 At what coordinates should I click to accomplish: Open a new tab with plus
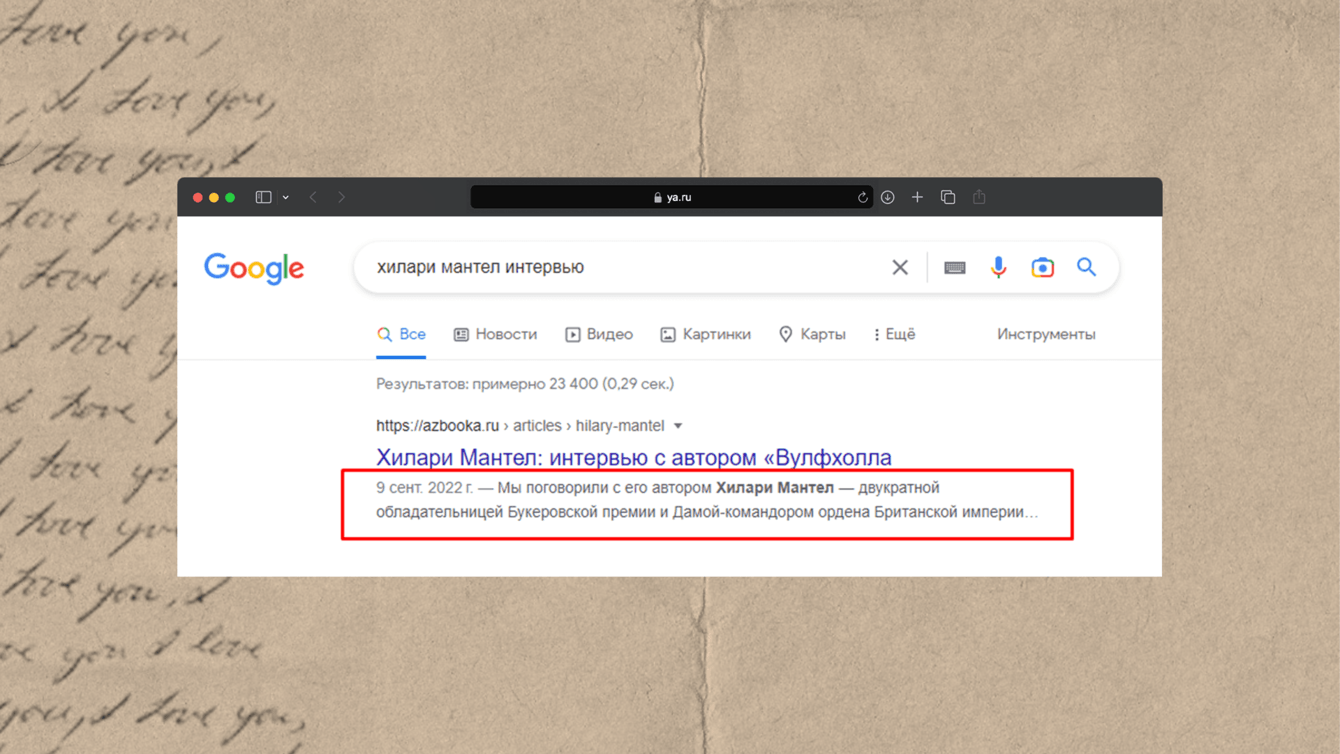pos(917,198)
